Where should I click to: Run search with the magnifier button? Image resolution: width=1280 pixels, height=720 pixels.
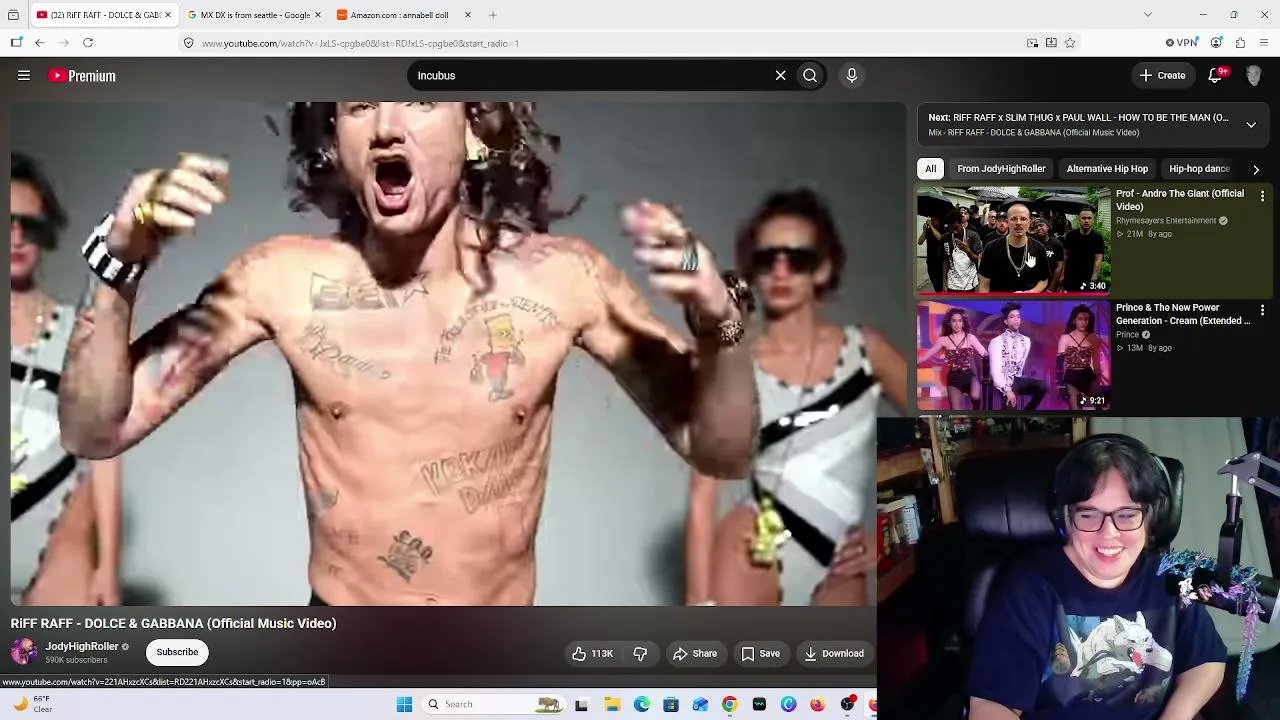[810, 75]
